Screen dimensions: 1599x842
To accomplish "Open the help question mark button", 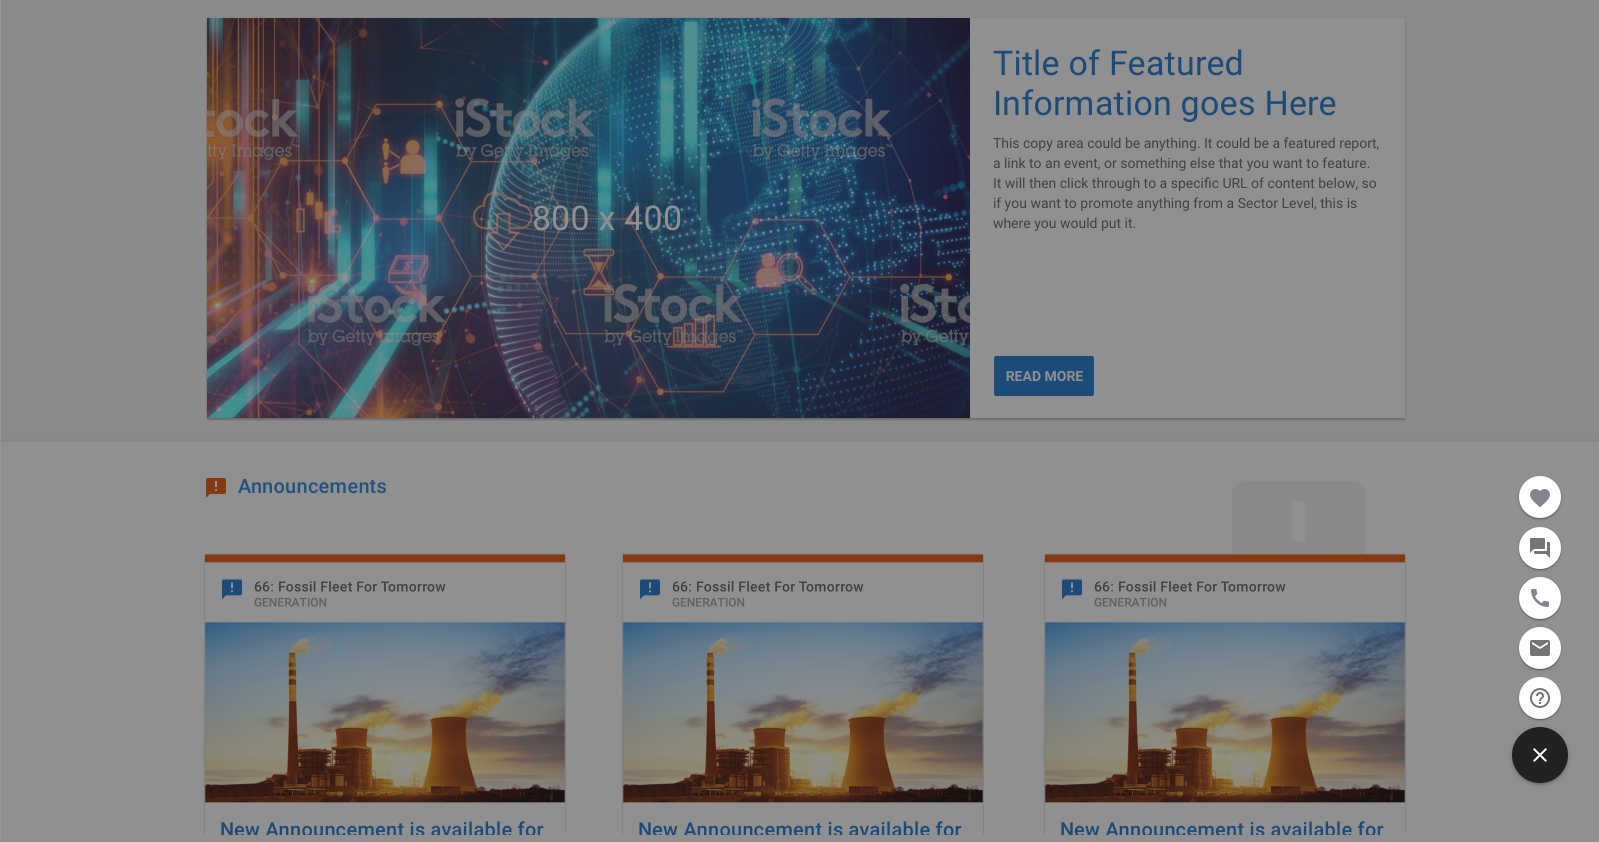I will pyautogui.click(x=1540, y=698).
